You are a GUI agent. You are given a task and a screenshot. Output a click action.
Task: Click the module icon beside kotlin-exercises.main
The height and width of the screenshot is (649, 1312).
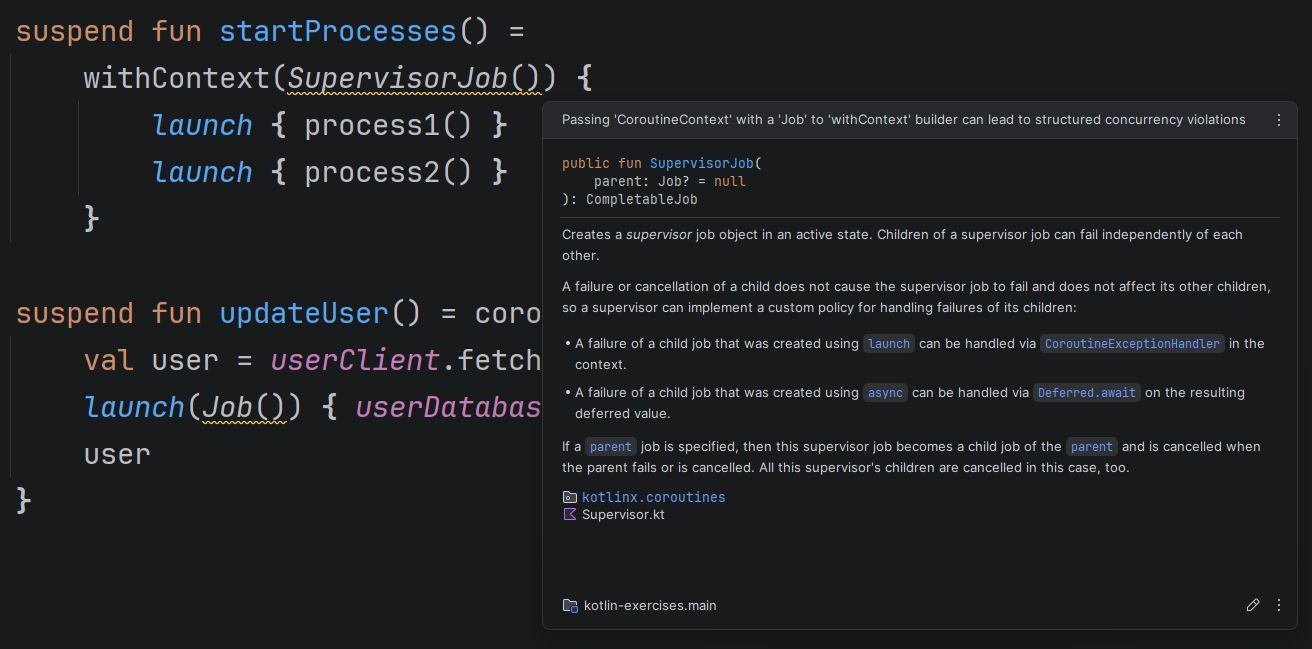pyautogui.click(x=570, y=605)
